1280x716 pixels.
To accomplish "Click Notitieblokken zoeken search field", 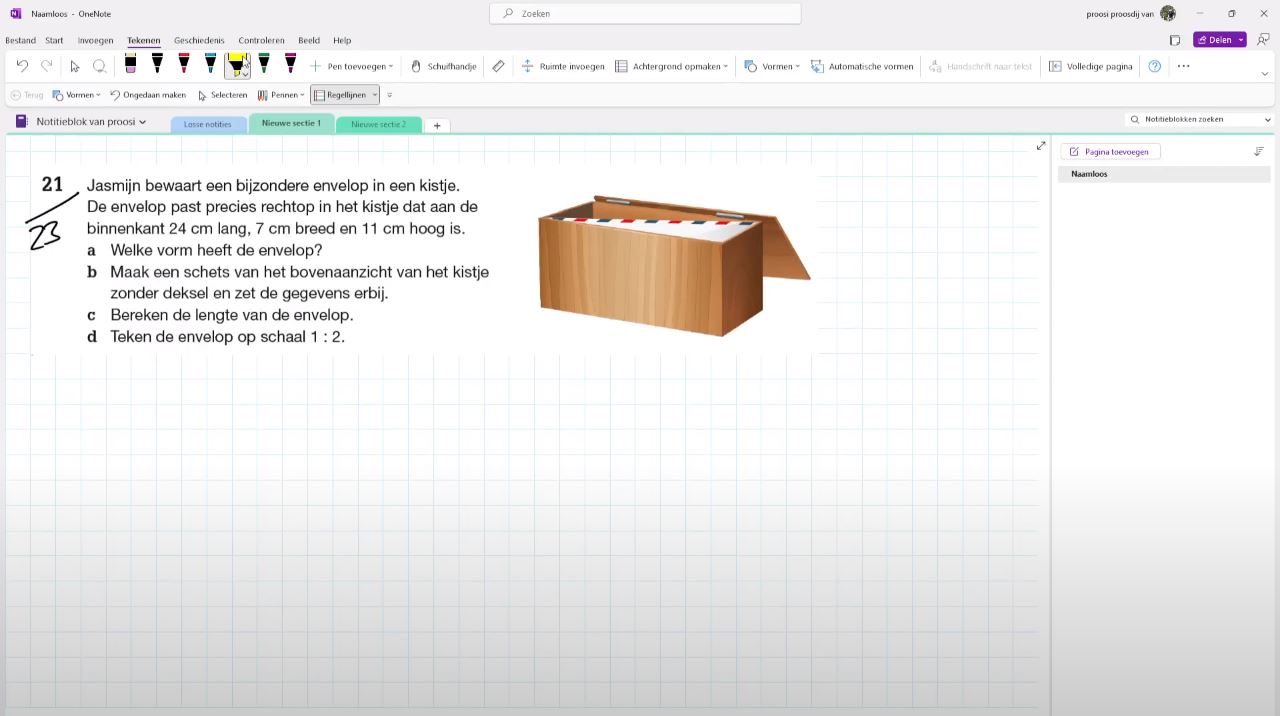I will click(1194, 119).
